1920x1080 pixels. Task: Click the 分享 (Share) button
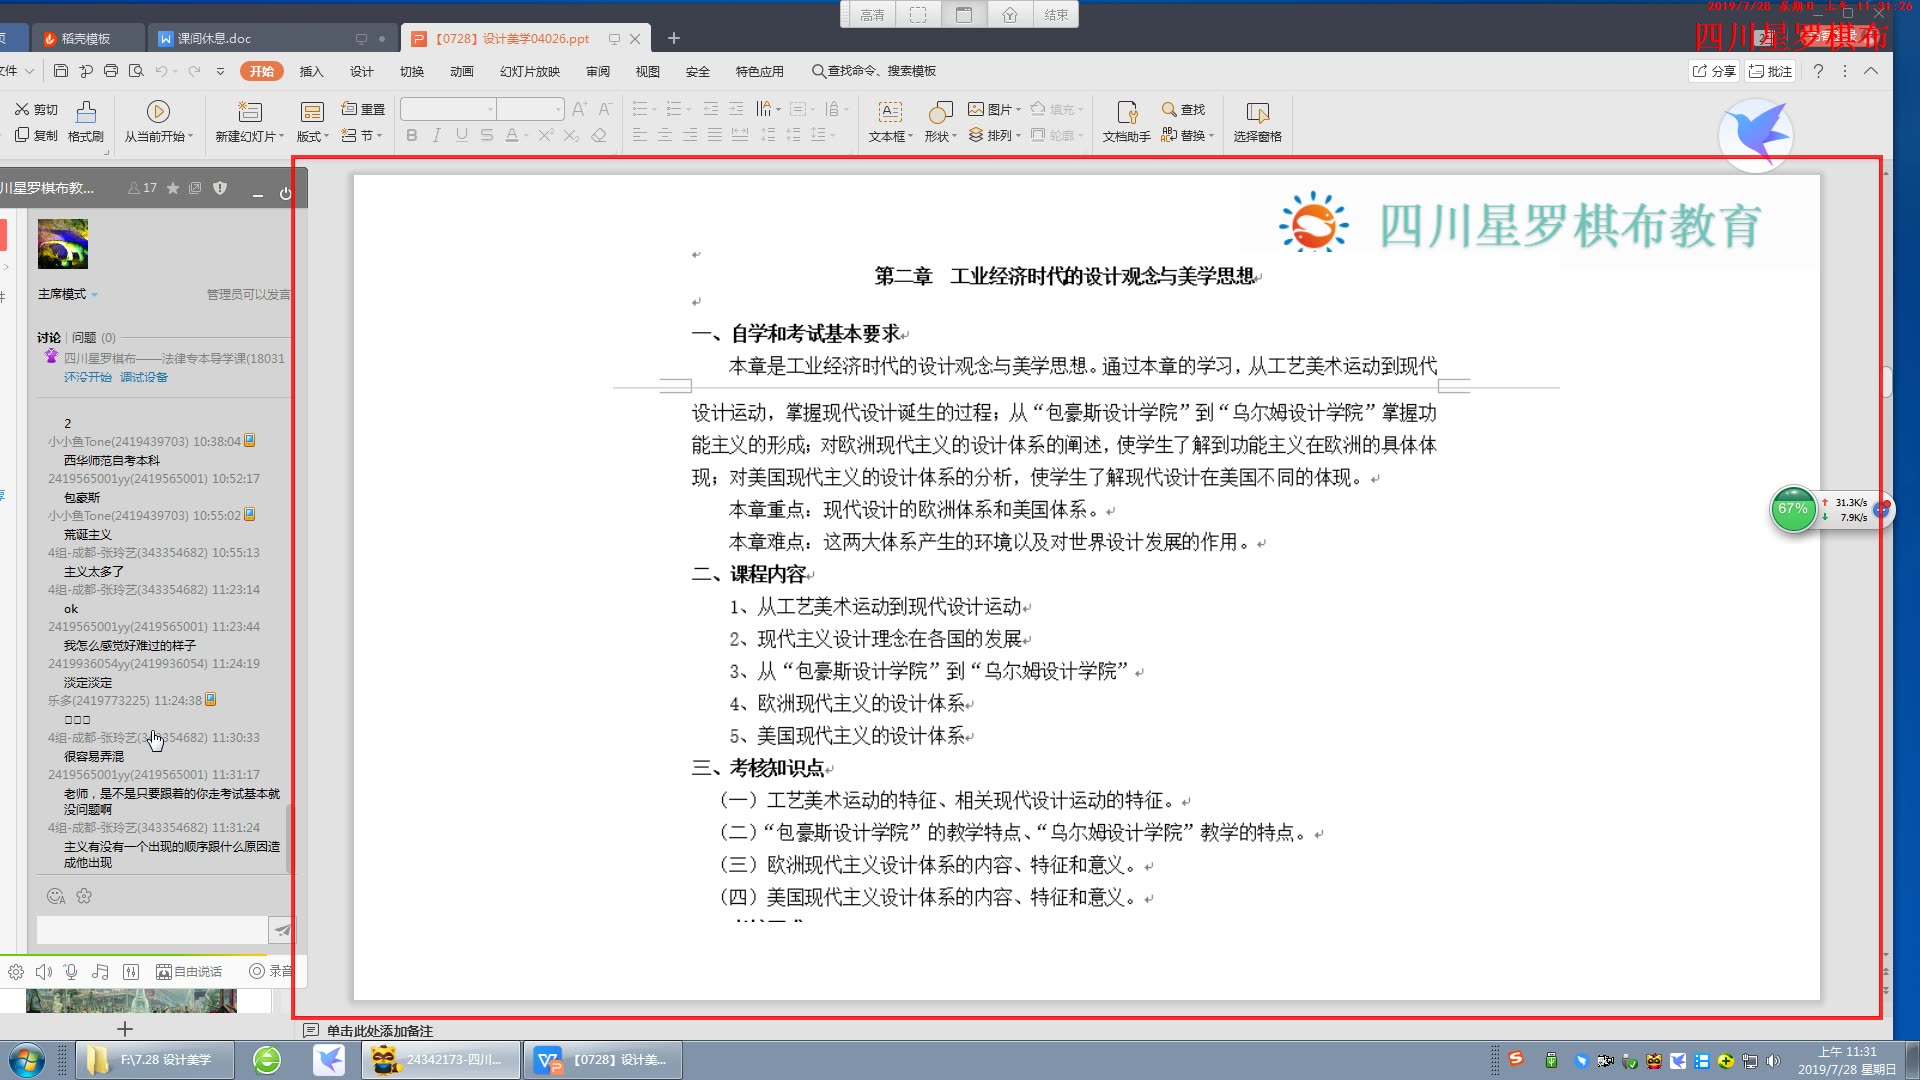[1714, 71]
